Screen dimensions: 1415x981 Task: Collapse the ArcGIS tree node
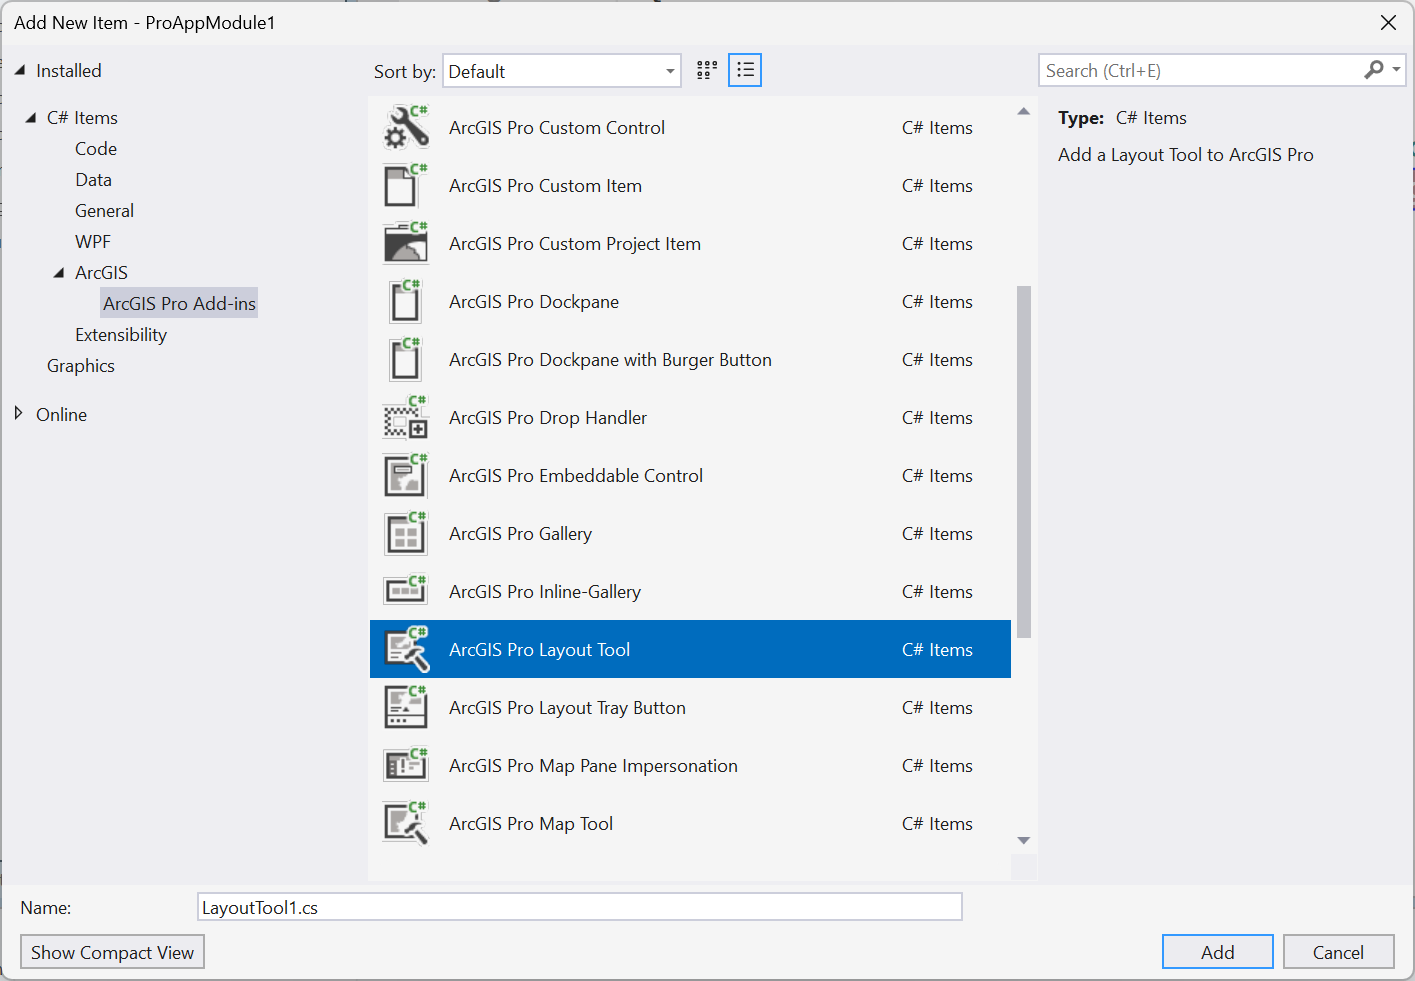click(59, 272)
